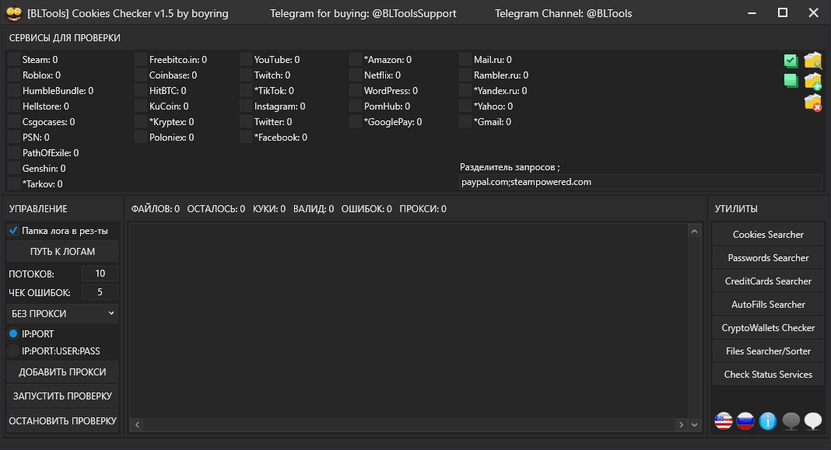This screenshot has height=450, width=831.
Task: Click the folder with magnifier icon
Action: point(812,60)
